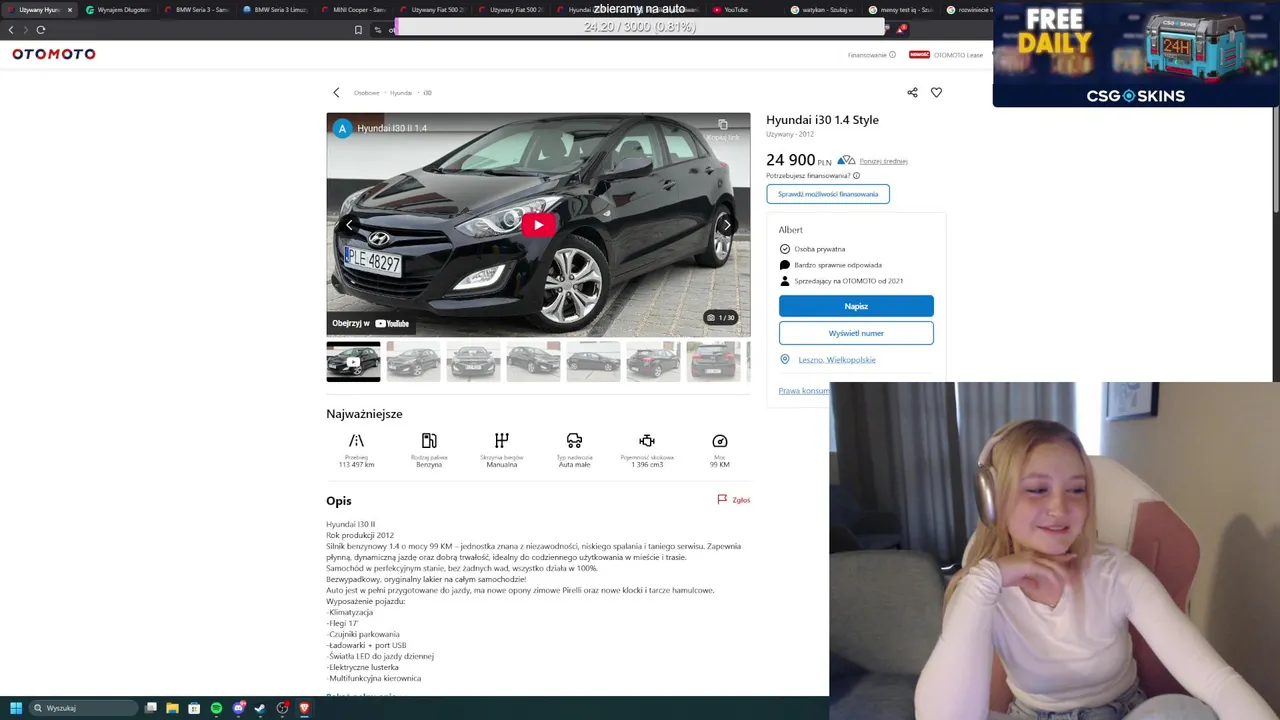Switch to Wynajem Długoterminowy browser tab
The height and width of the screenshot is (720, 1280).
tap(117, 10)
